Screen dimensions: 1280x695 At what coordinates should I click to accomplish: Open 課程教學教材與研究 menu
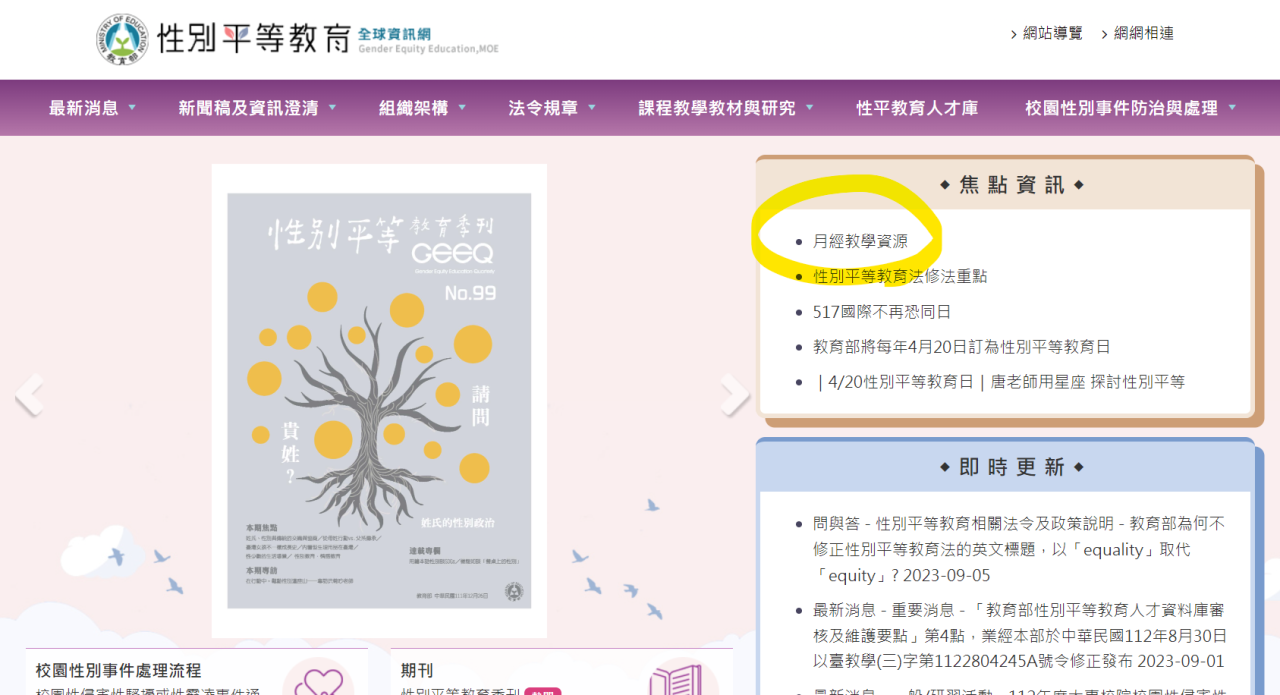726,108
